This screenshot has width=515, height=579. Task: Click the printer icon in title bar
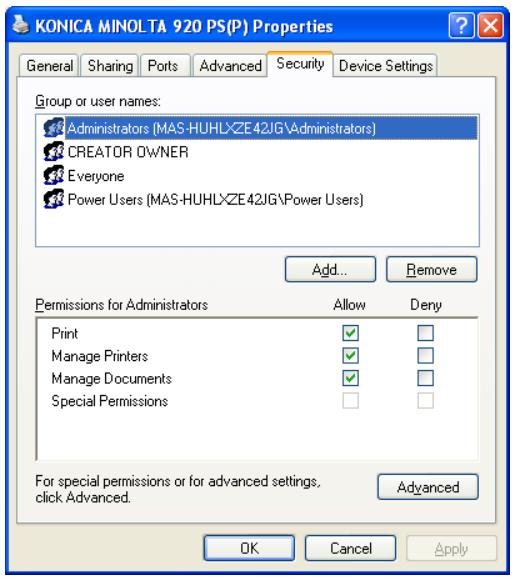[x=20, y=25]
